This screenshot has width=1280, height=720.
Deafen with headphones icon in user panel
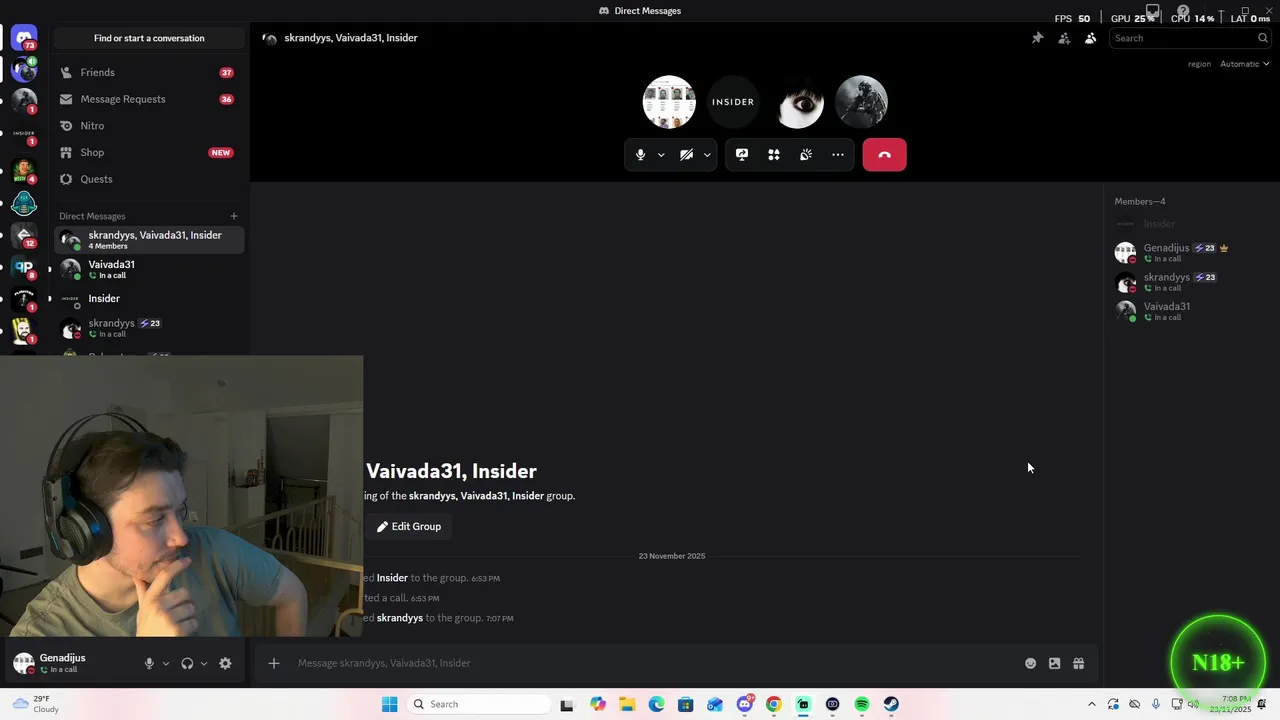tap(187, 663)
